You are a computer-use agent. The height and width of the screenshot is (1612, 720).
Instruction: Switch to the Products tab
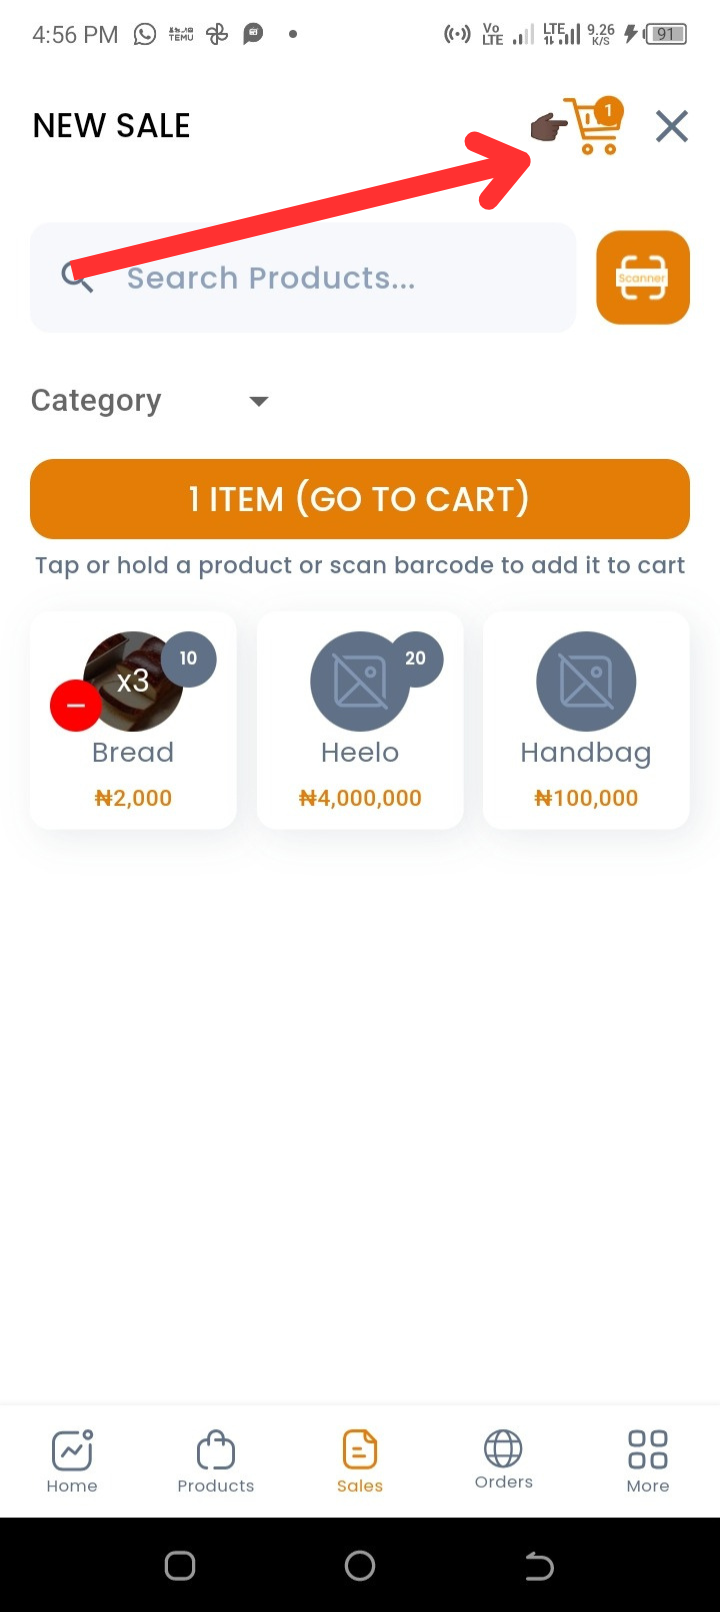click(216, 1461)
